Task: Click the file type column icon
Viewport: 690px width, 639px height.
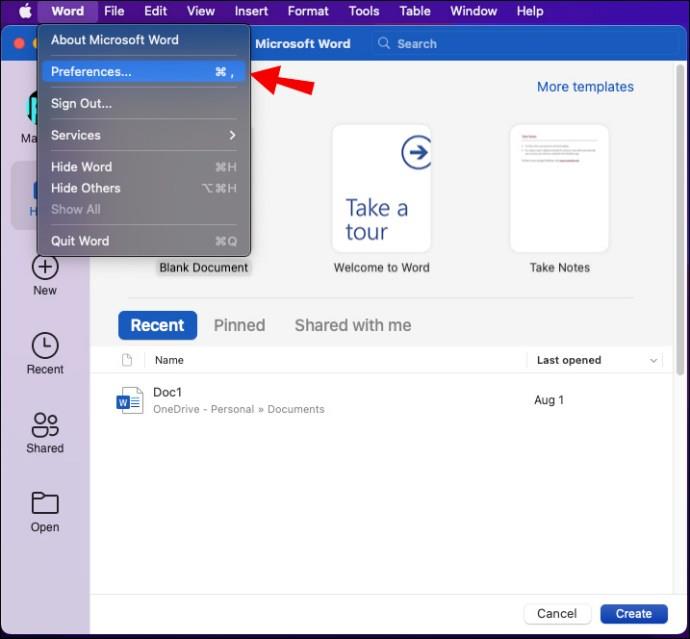Action: point(127,360)
